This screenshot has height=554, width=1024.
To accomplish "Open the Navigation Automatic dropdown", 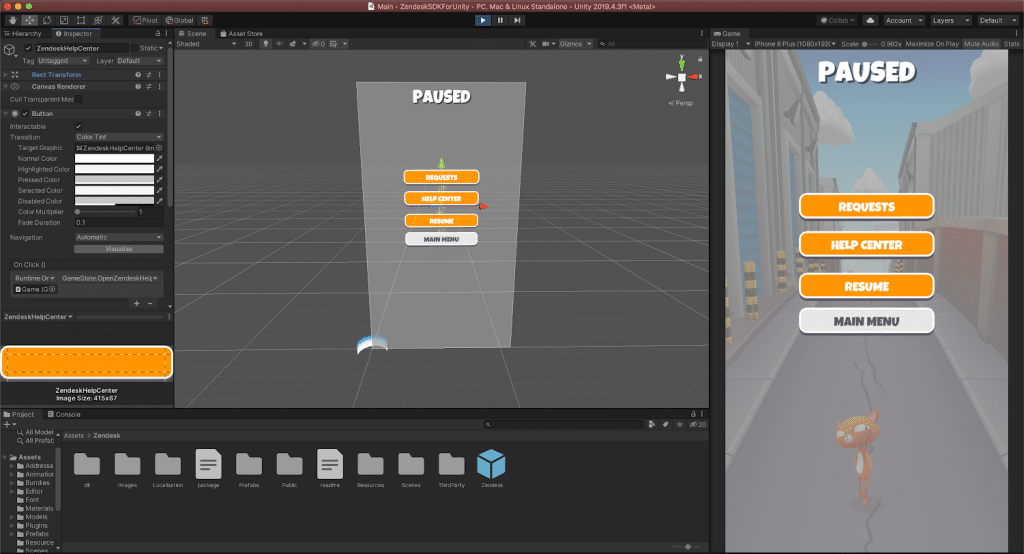I will [118, 237].
